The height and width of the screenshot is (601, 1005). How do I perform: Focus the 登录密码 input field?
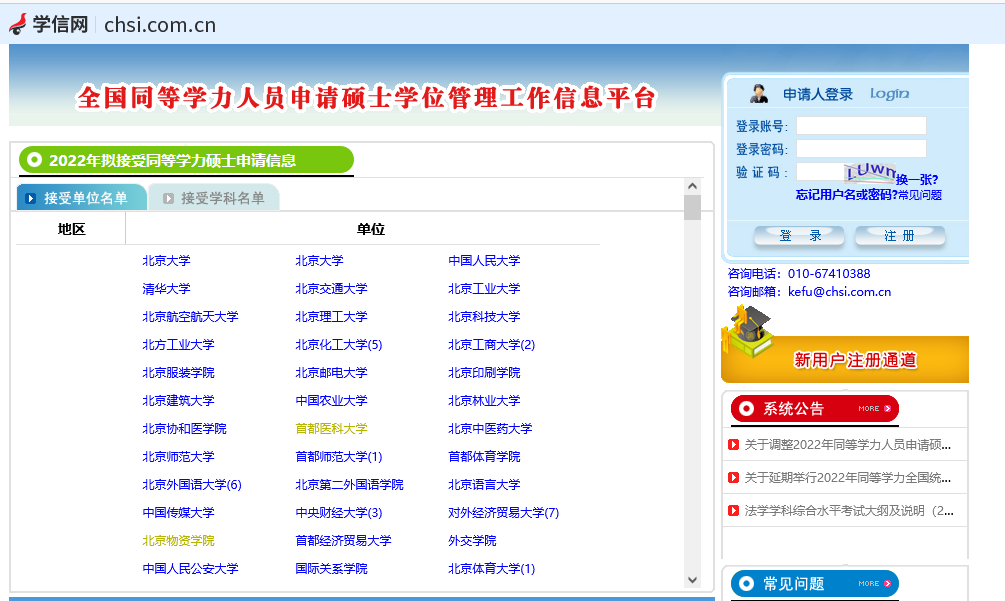point(860,149)
